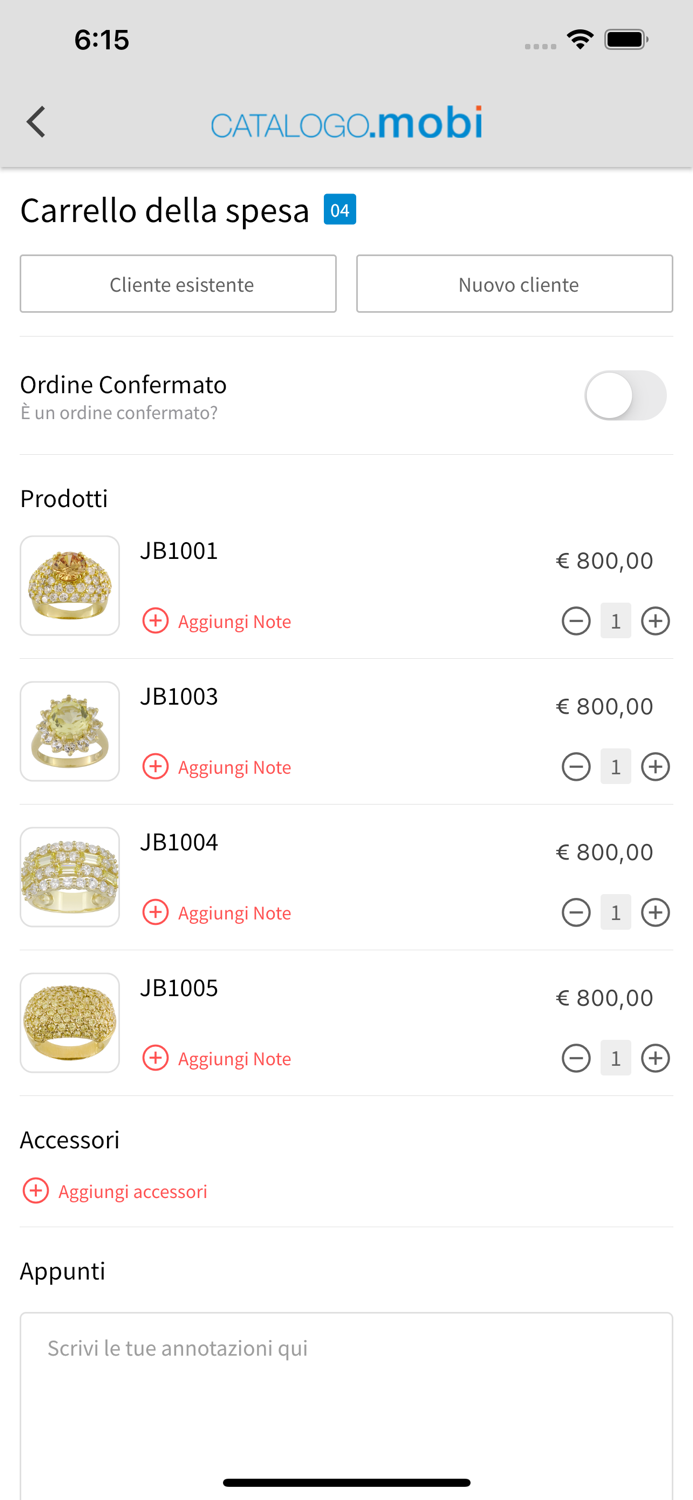Click the cart item count badge 04
Viewport: 693px width, 1500px height.
click(x=339, y=210)
